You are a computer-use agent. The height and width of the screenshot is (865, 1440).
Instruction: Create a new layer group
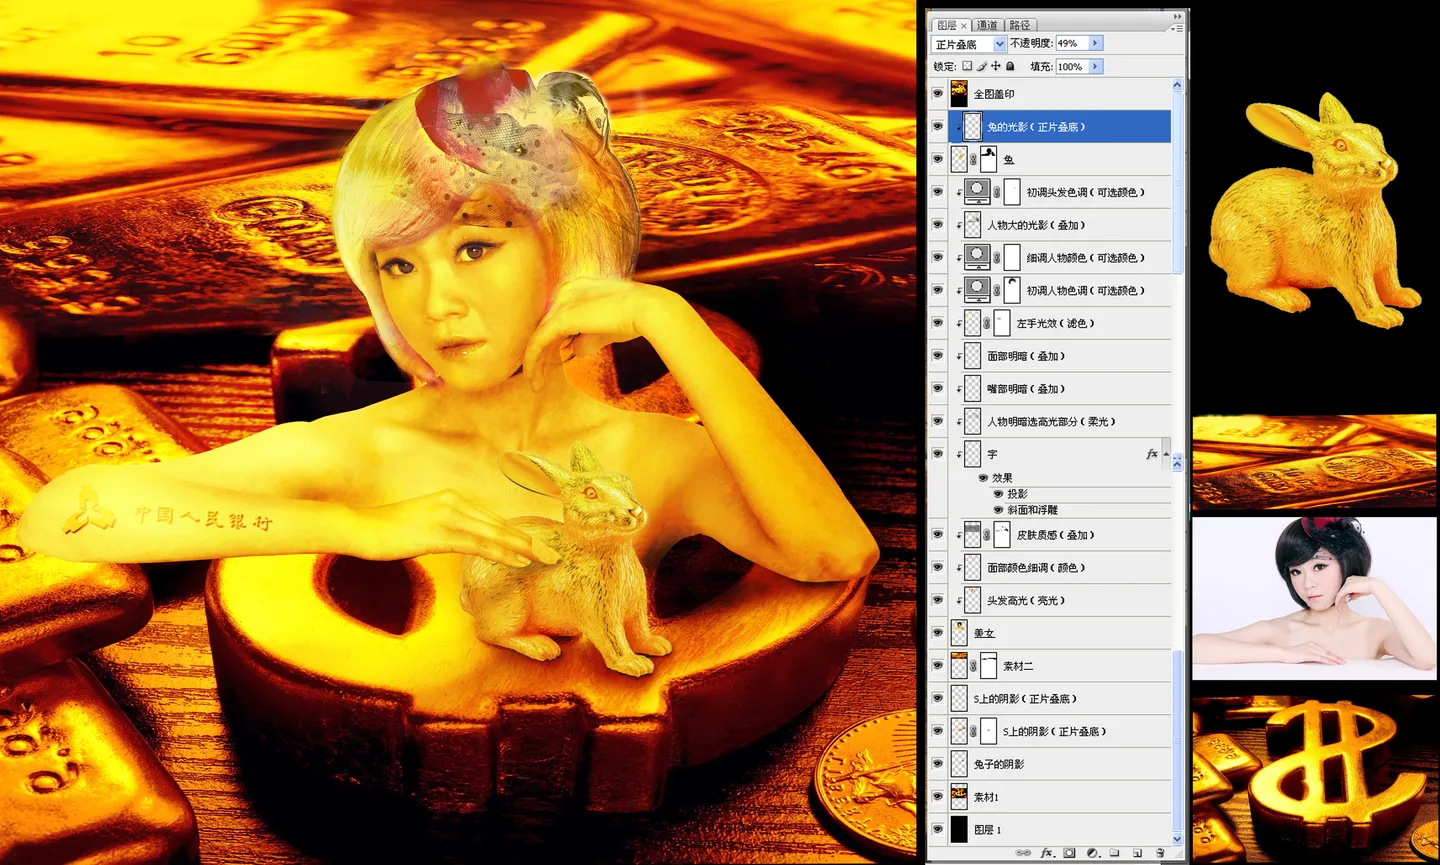[x=1114, y=853]
